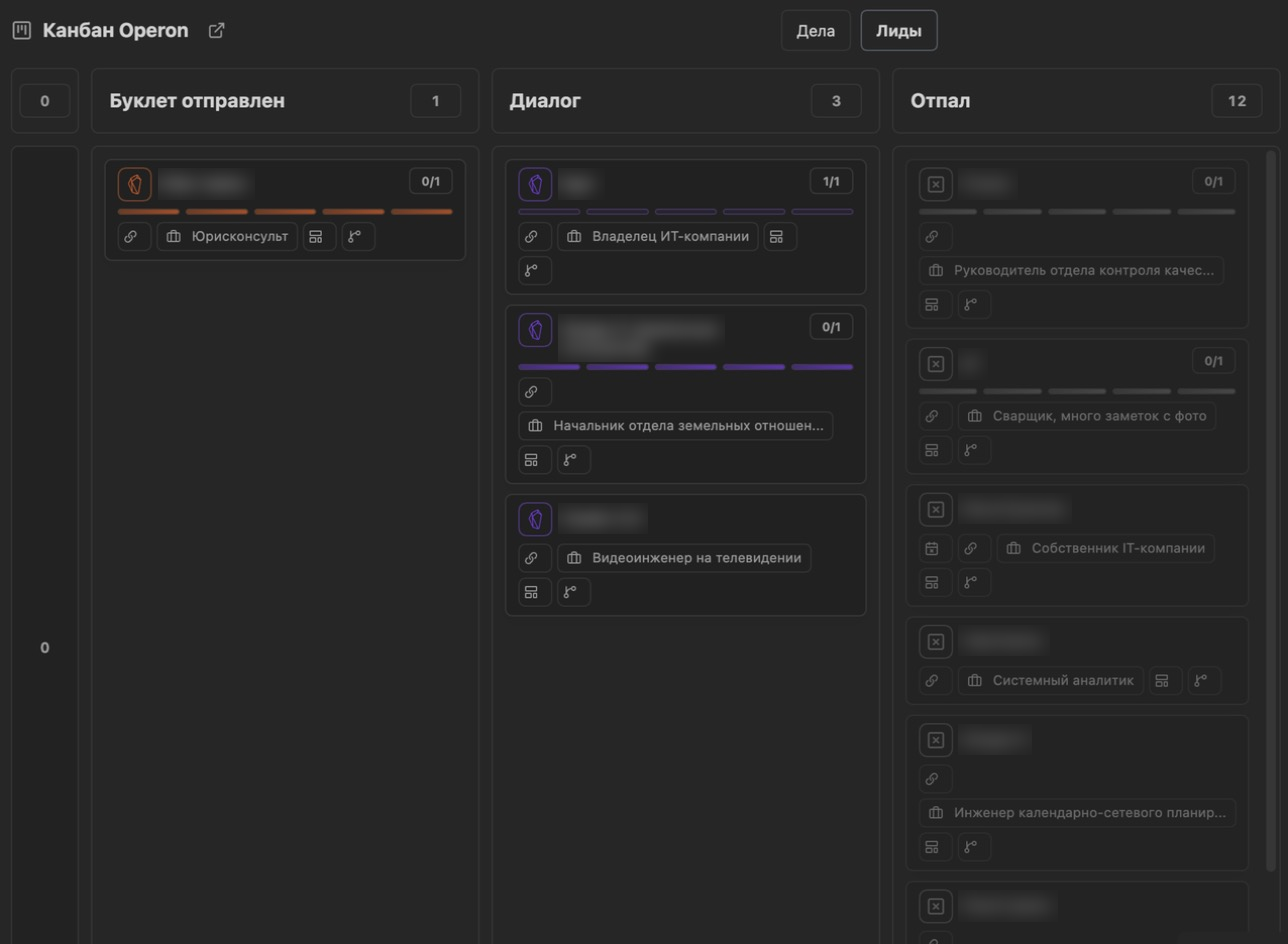The height and width of the screenshot is (944, 1288).
Task: Click the kanban board icon beside the title
Action: pos(22,31)
